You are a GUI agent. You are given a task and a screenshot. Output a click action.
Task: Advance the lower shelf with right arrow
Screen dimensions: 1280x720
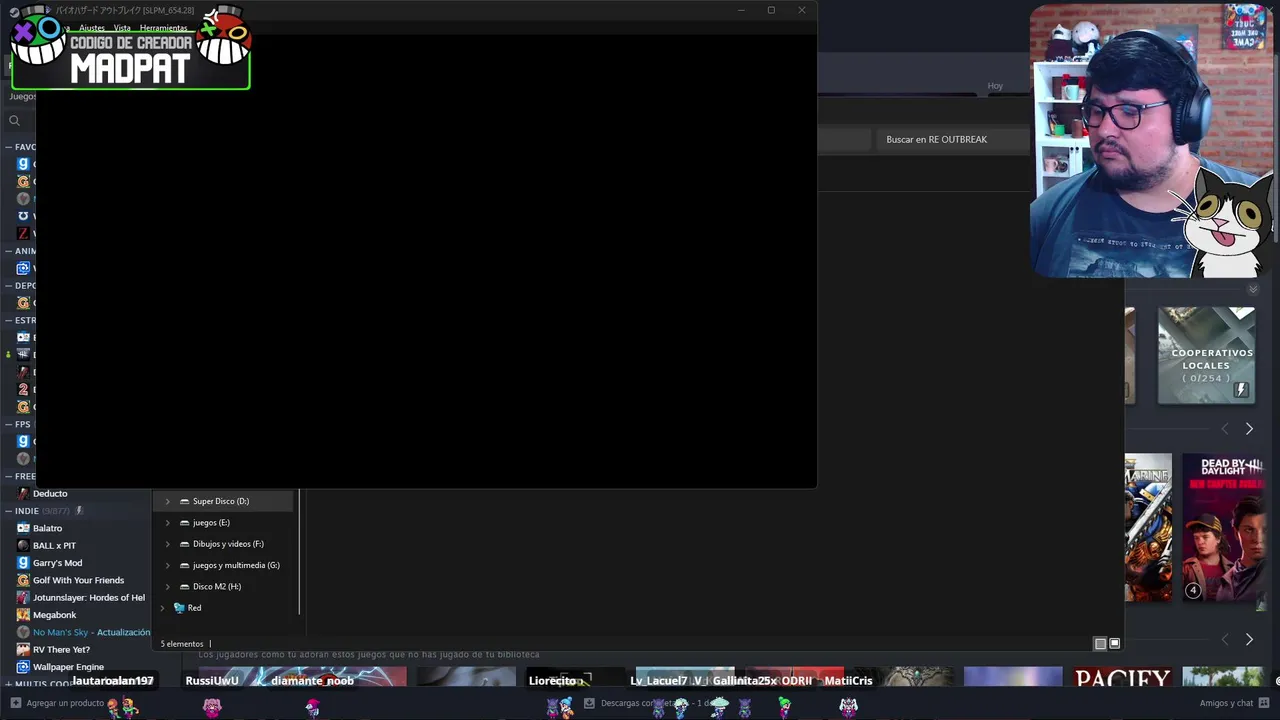tap(1249, 640)
